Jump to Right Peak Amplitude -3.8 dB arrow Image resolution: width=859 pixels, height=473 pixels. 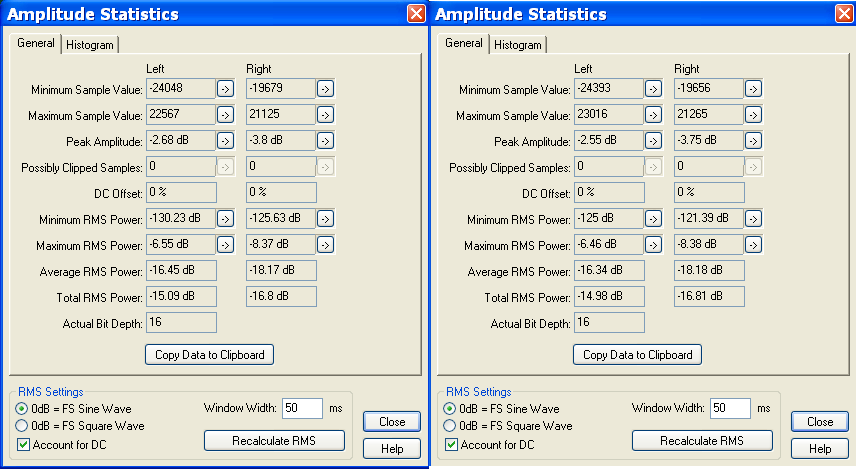click(x=325, y=141)
